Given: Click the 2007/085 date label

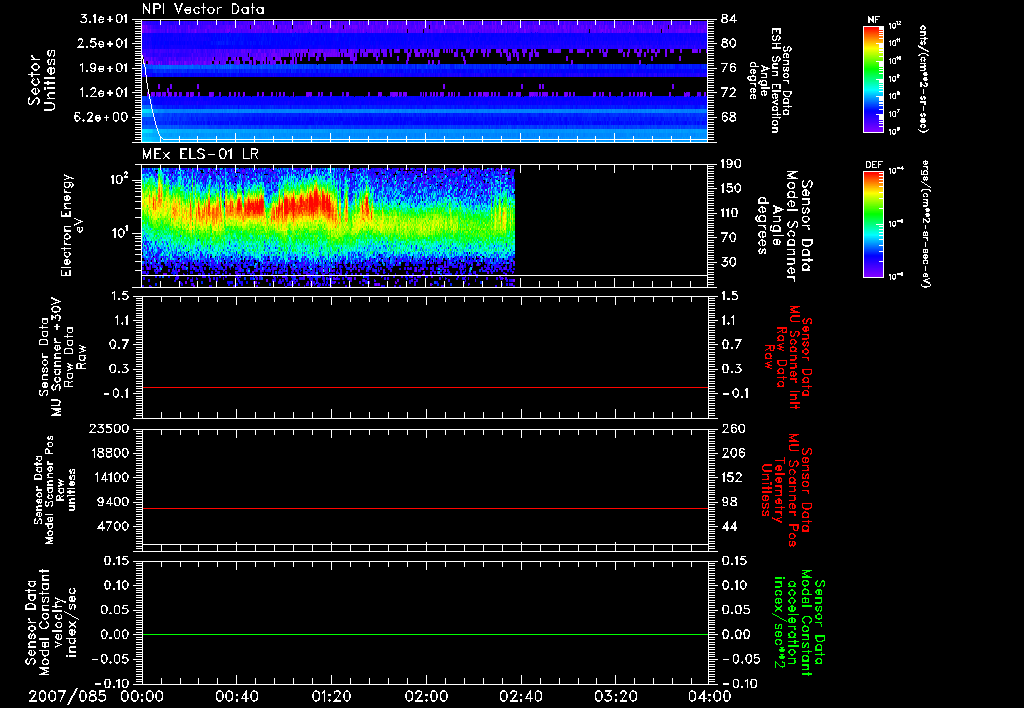Looking at the screenshot, I should click(67, 696).
